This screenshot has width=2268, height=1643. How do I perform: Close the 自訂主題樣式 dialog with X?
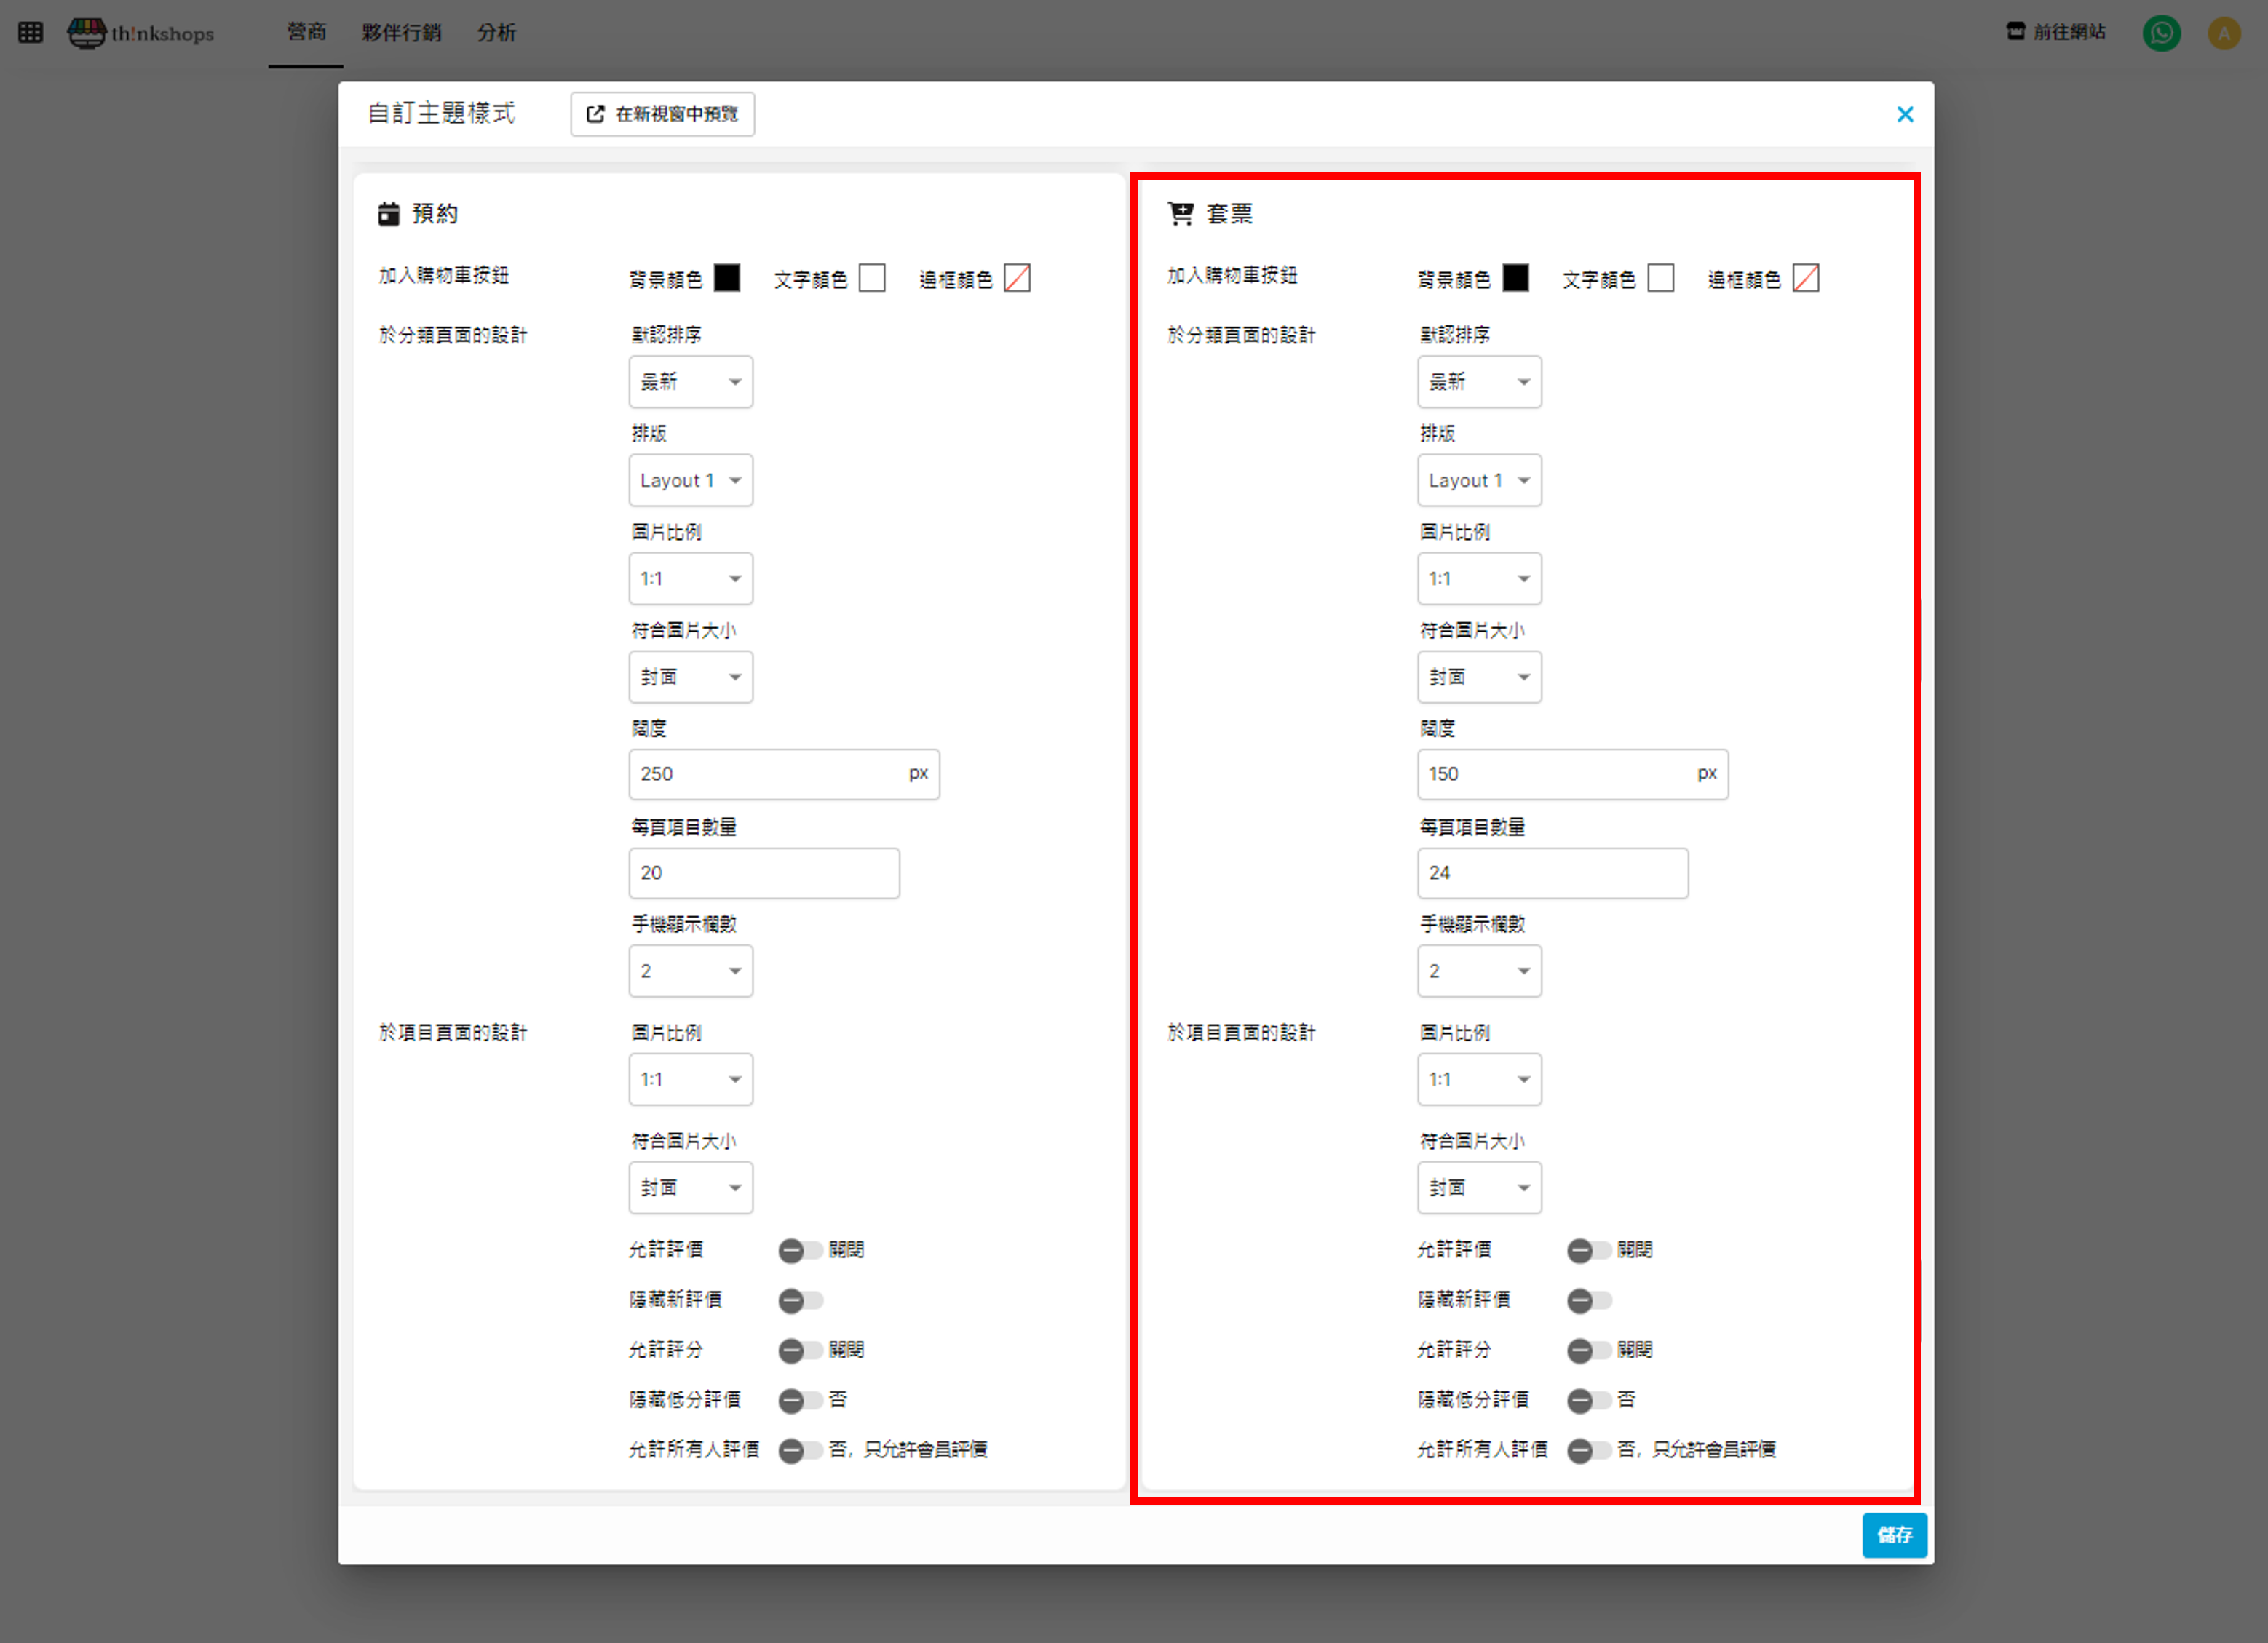[x=1904, y=114]
